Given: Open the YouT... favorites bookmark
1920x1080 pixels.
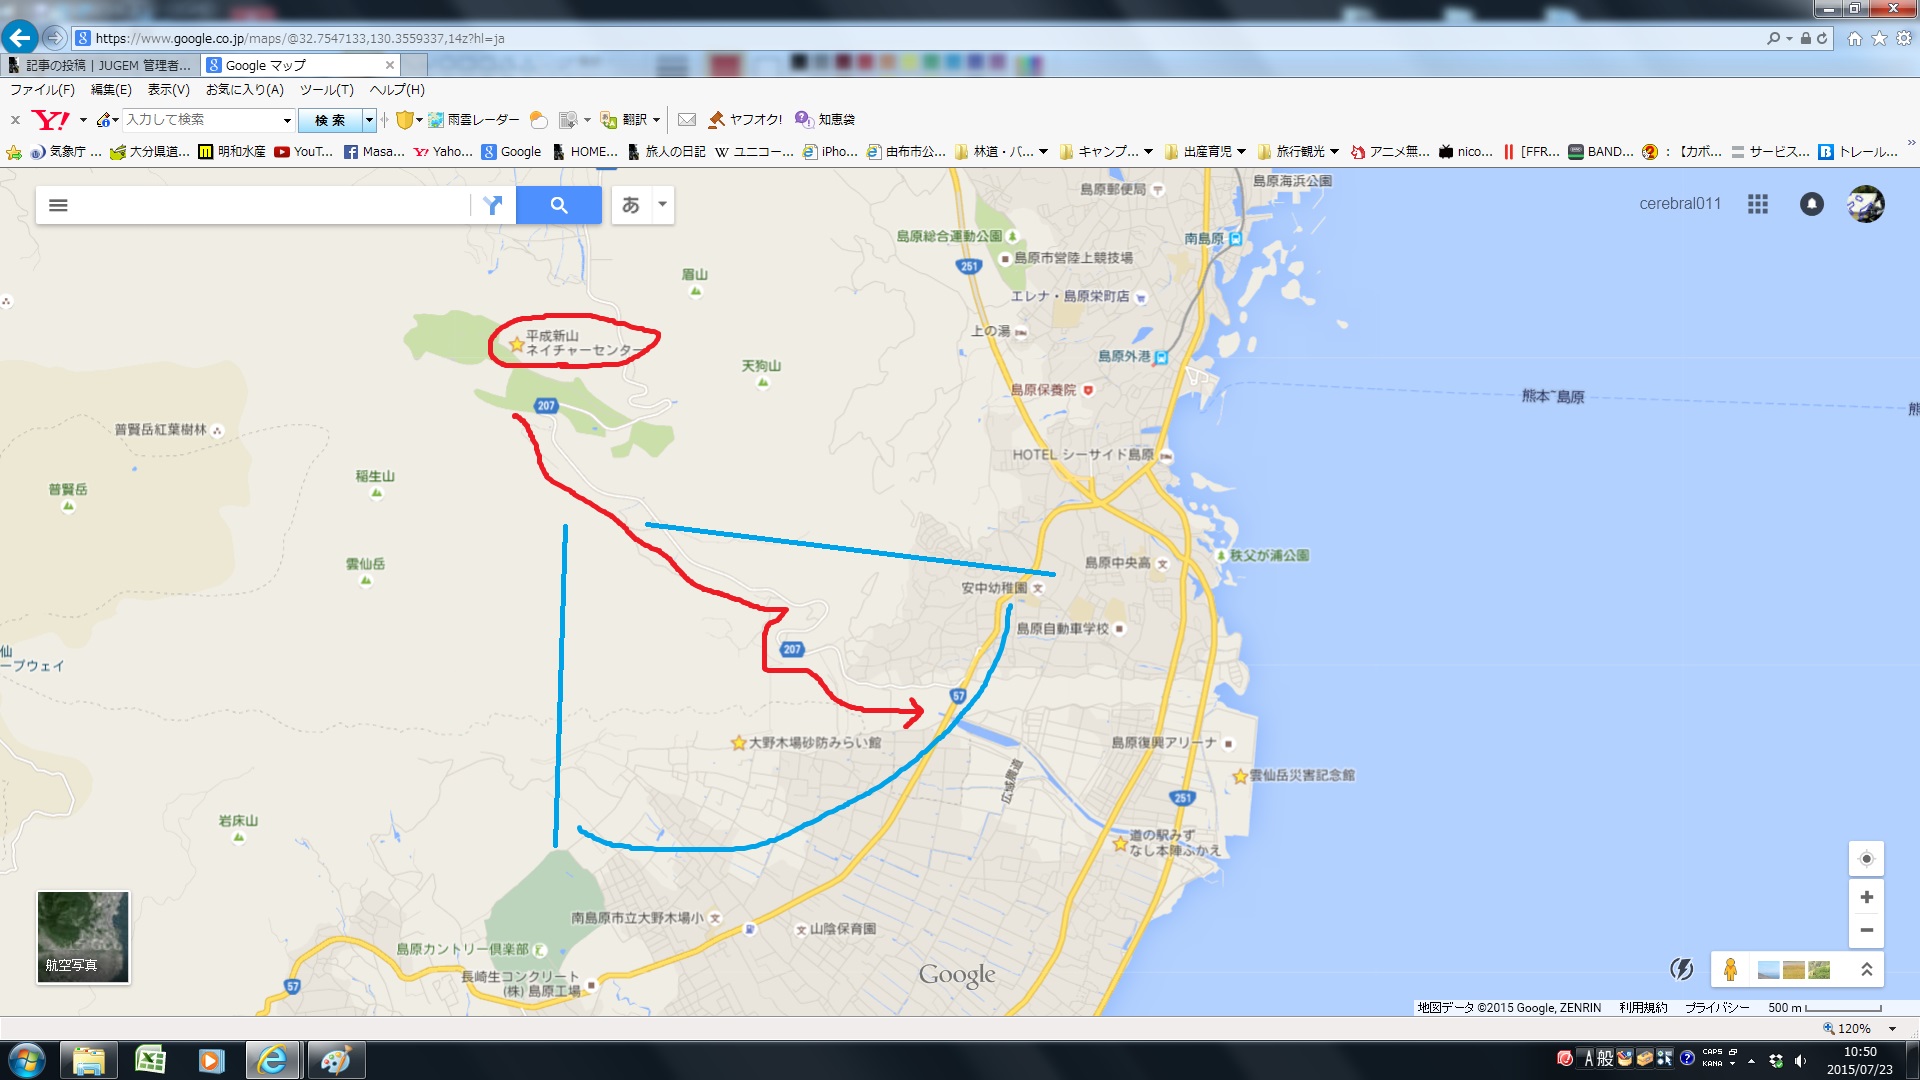Looking at the screenshot, I should point(304,152).
